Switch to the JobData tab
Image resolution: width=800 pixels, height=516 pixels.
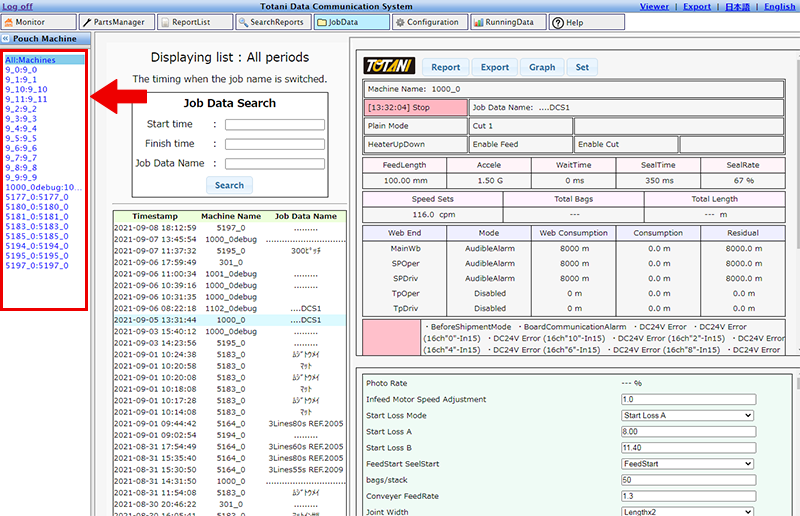point(352,21)
